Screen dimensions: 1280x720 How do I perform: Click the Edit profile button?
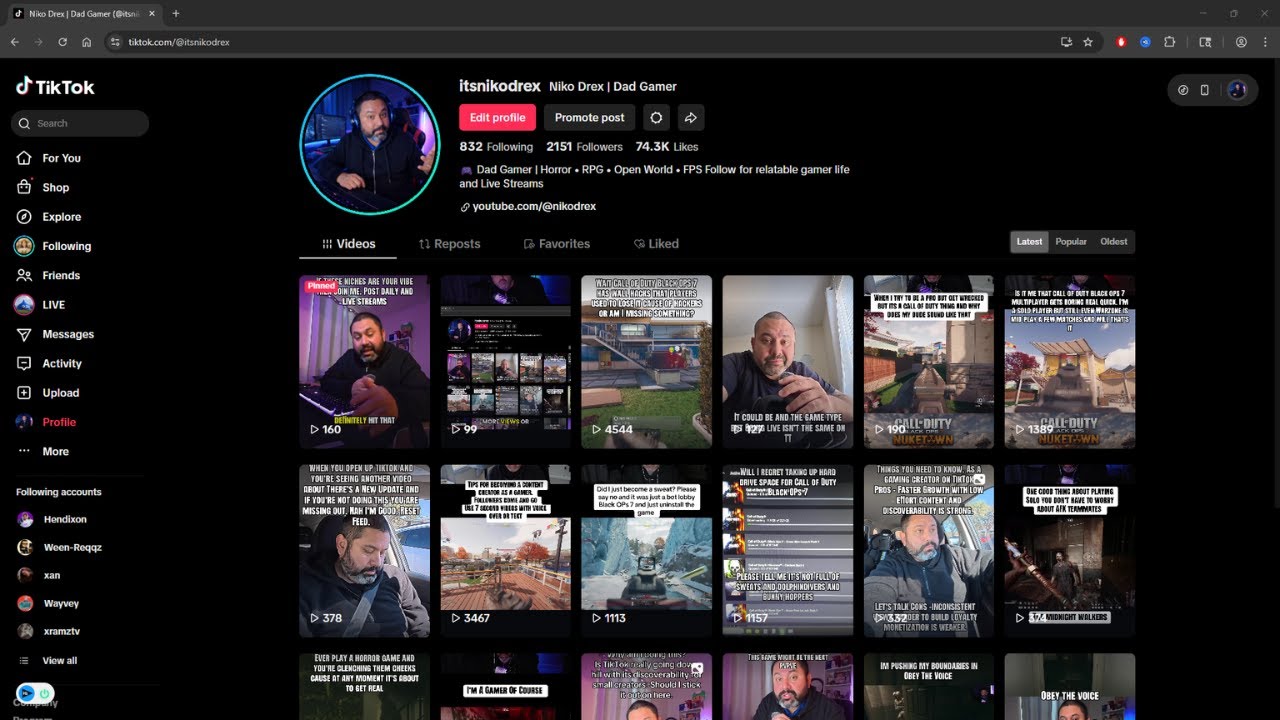click(497, 117)
